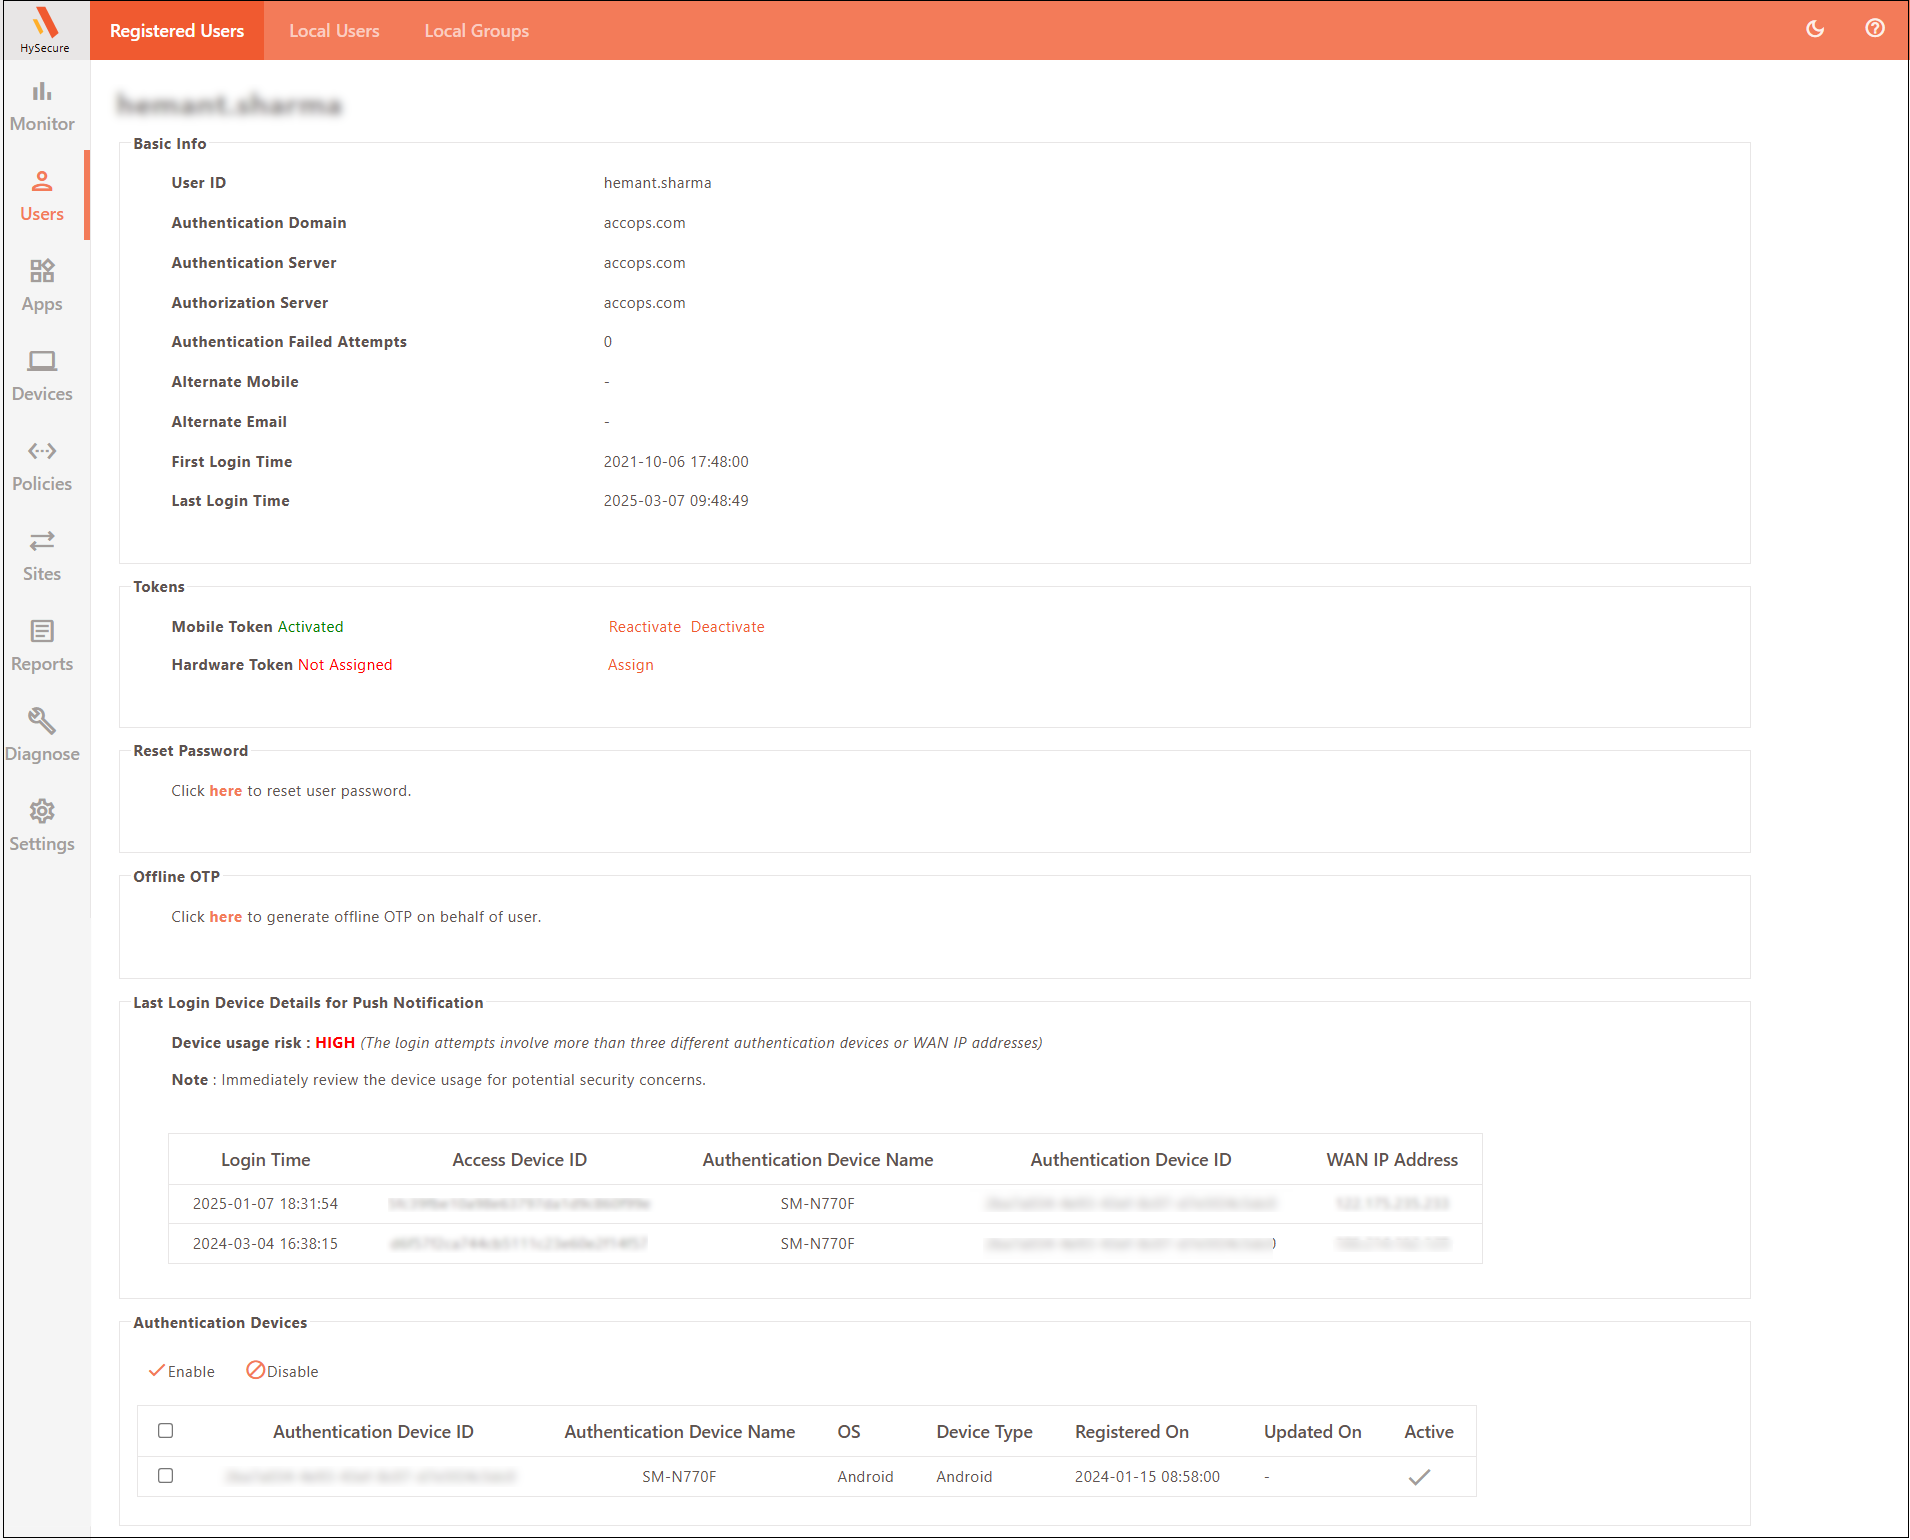Screen dimensions: 1910x1540
Task: Open Policies from the sidebar
Action: point(42,466)
